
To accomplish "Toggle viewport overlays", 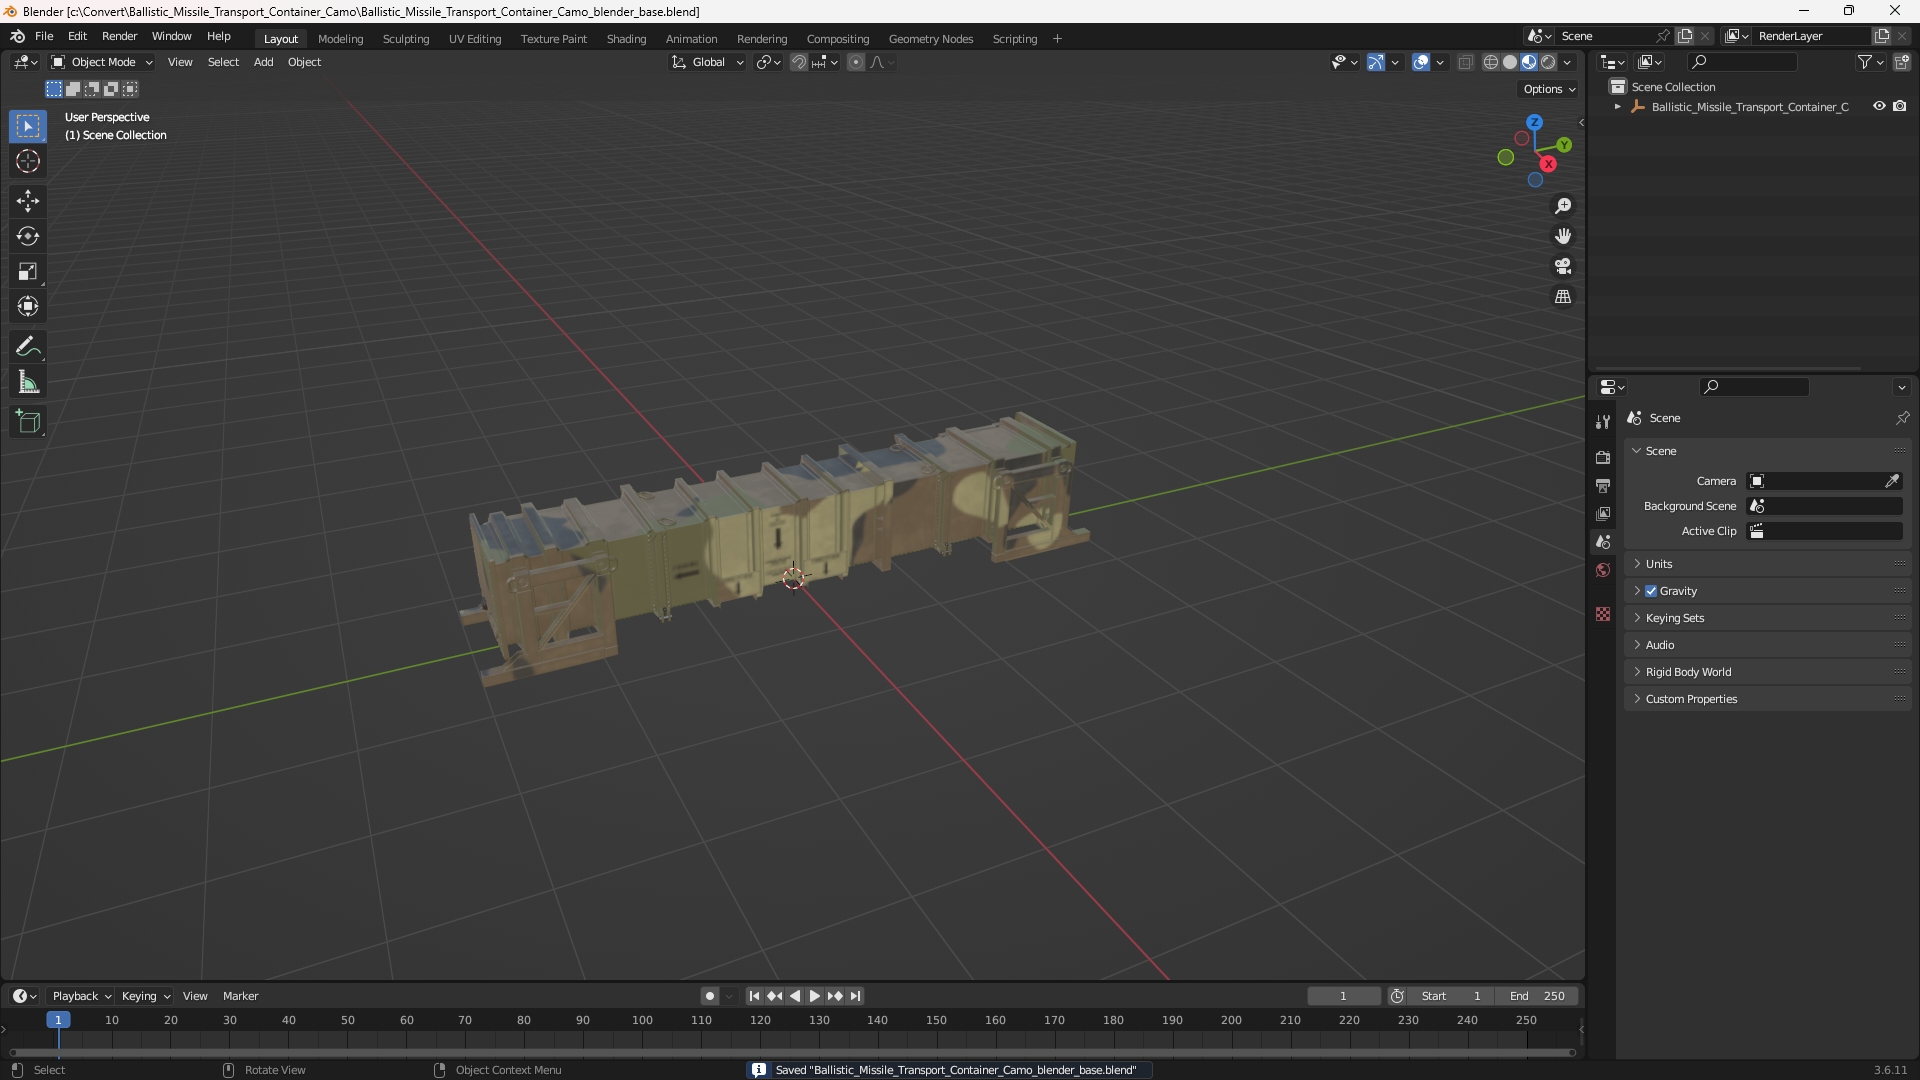I will pyautogui.click(x=1421, y=62).
